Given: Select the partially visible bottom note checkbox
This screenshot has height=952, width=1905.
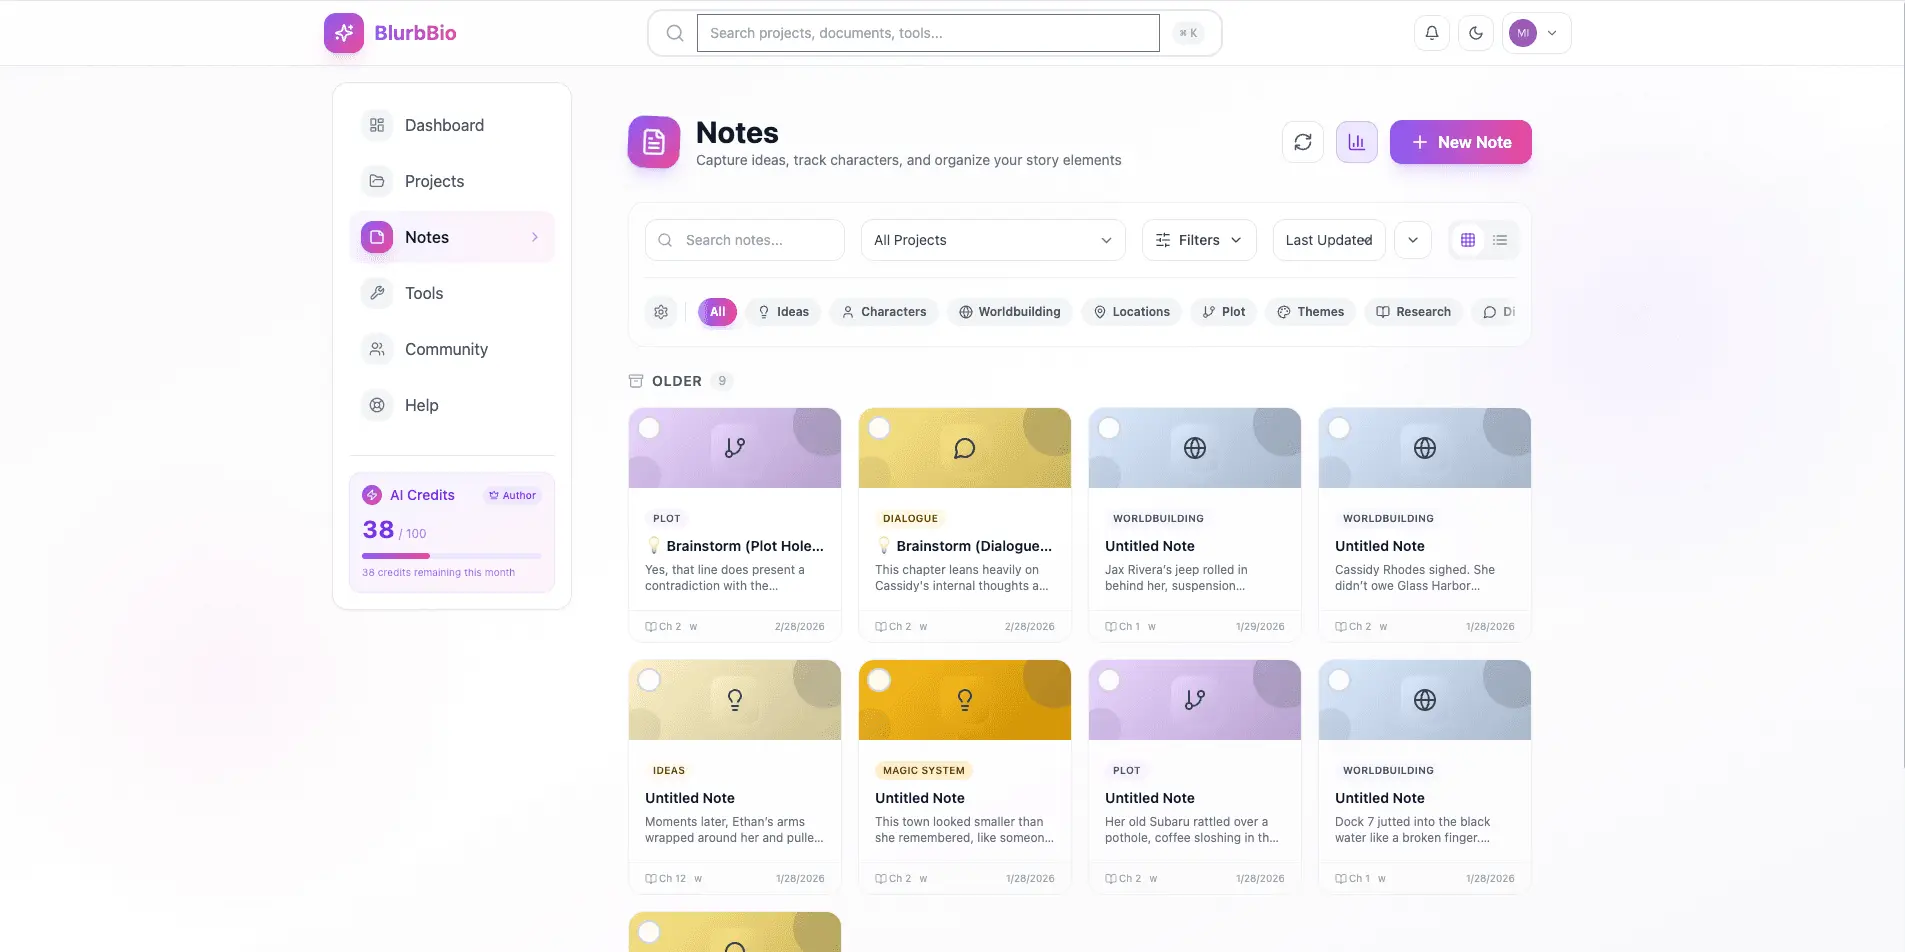Looking at the screenshot, I should pyautogui.click(x=649, y=932).
